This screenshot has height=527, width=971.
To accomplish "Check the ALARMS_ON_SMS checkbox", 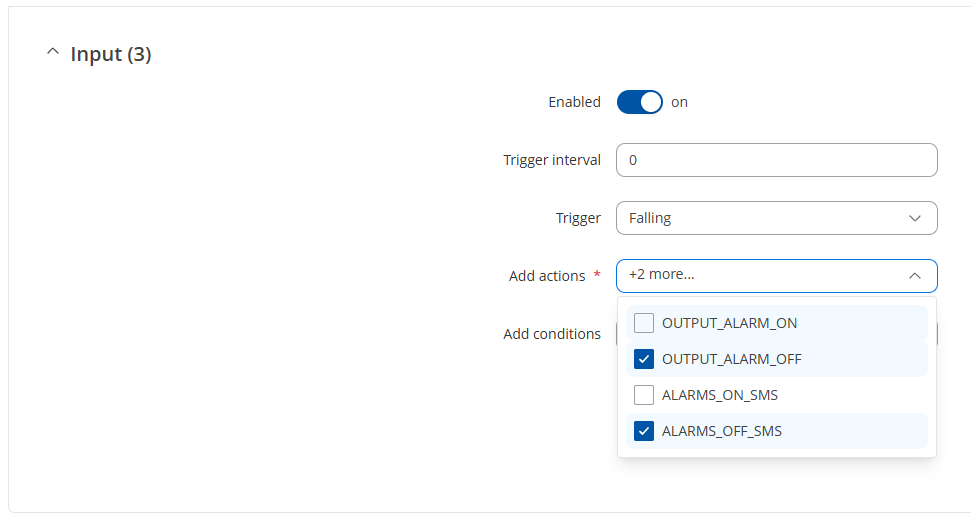I will (x=644, y=395).
